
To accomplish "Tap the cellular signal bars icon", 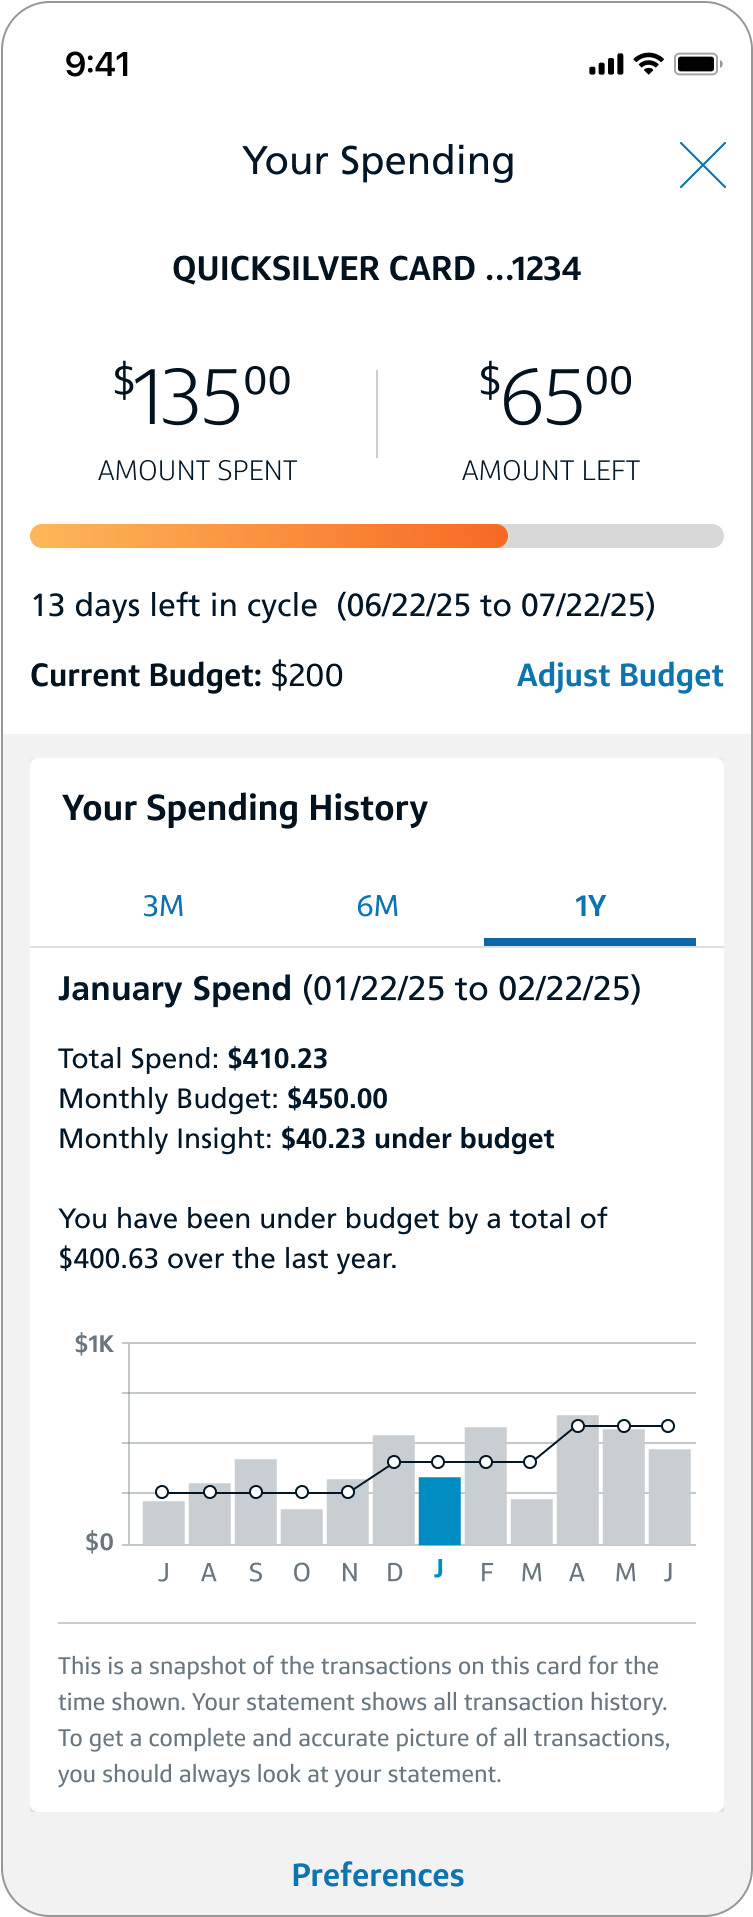I will (x=606, y=66).
